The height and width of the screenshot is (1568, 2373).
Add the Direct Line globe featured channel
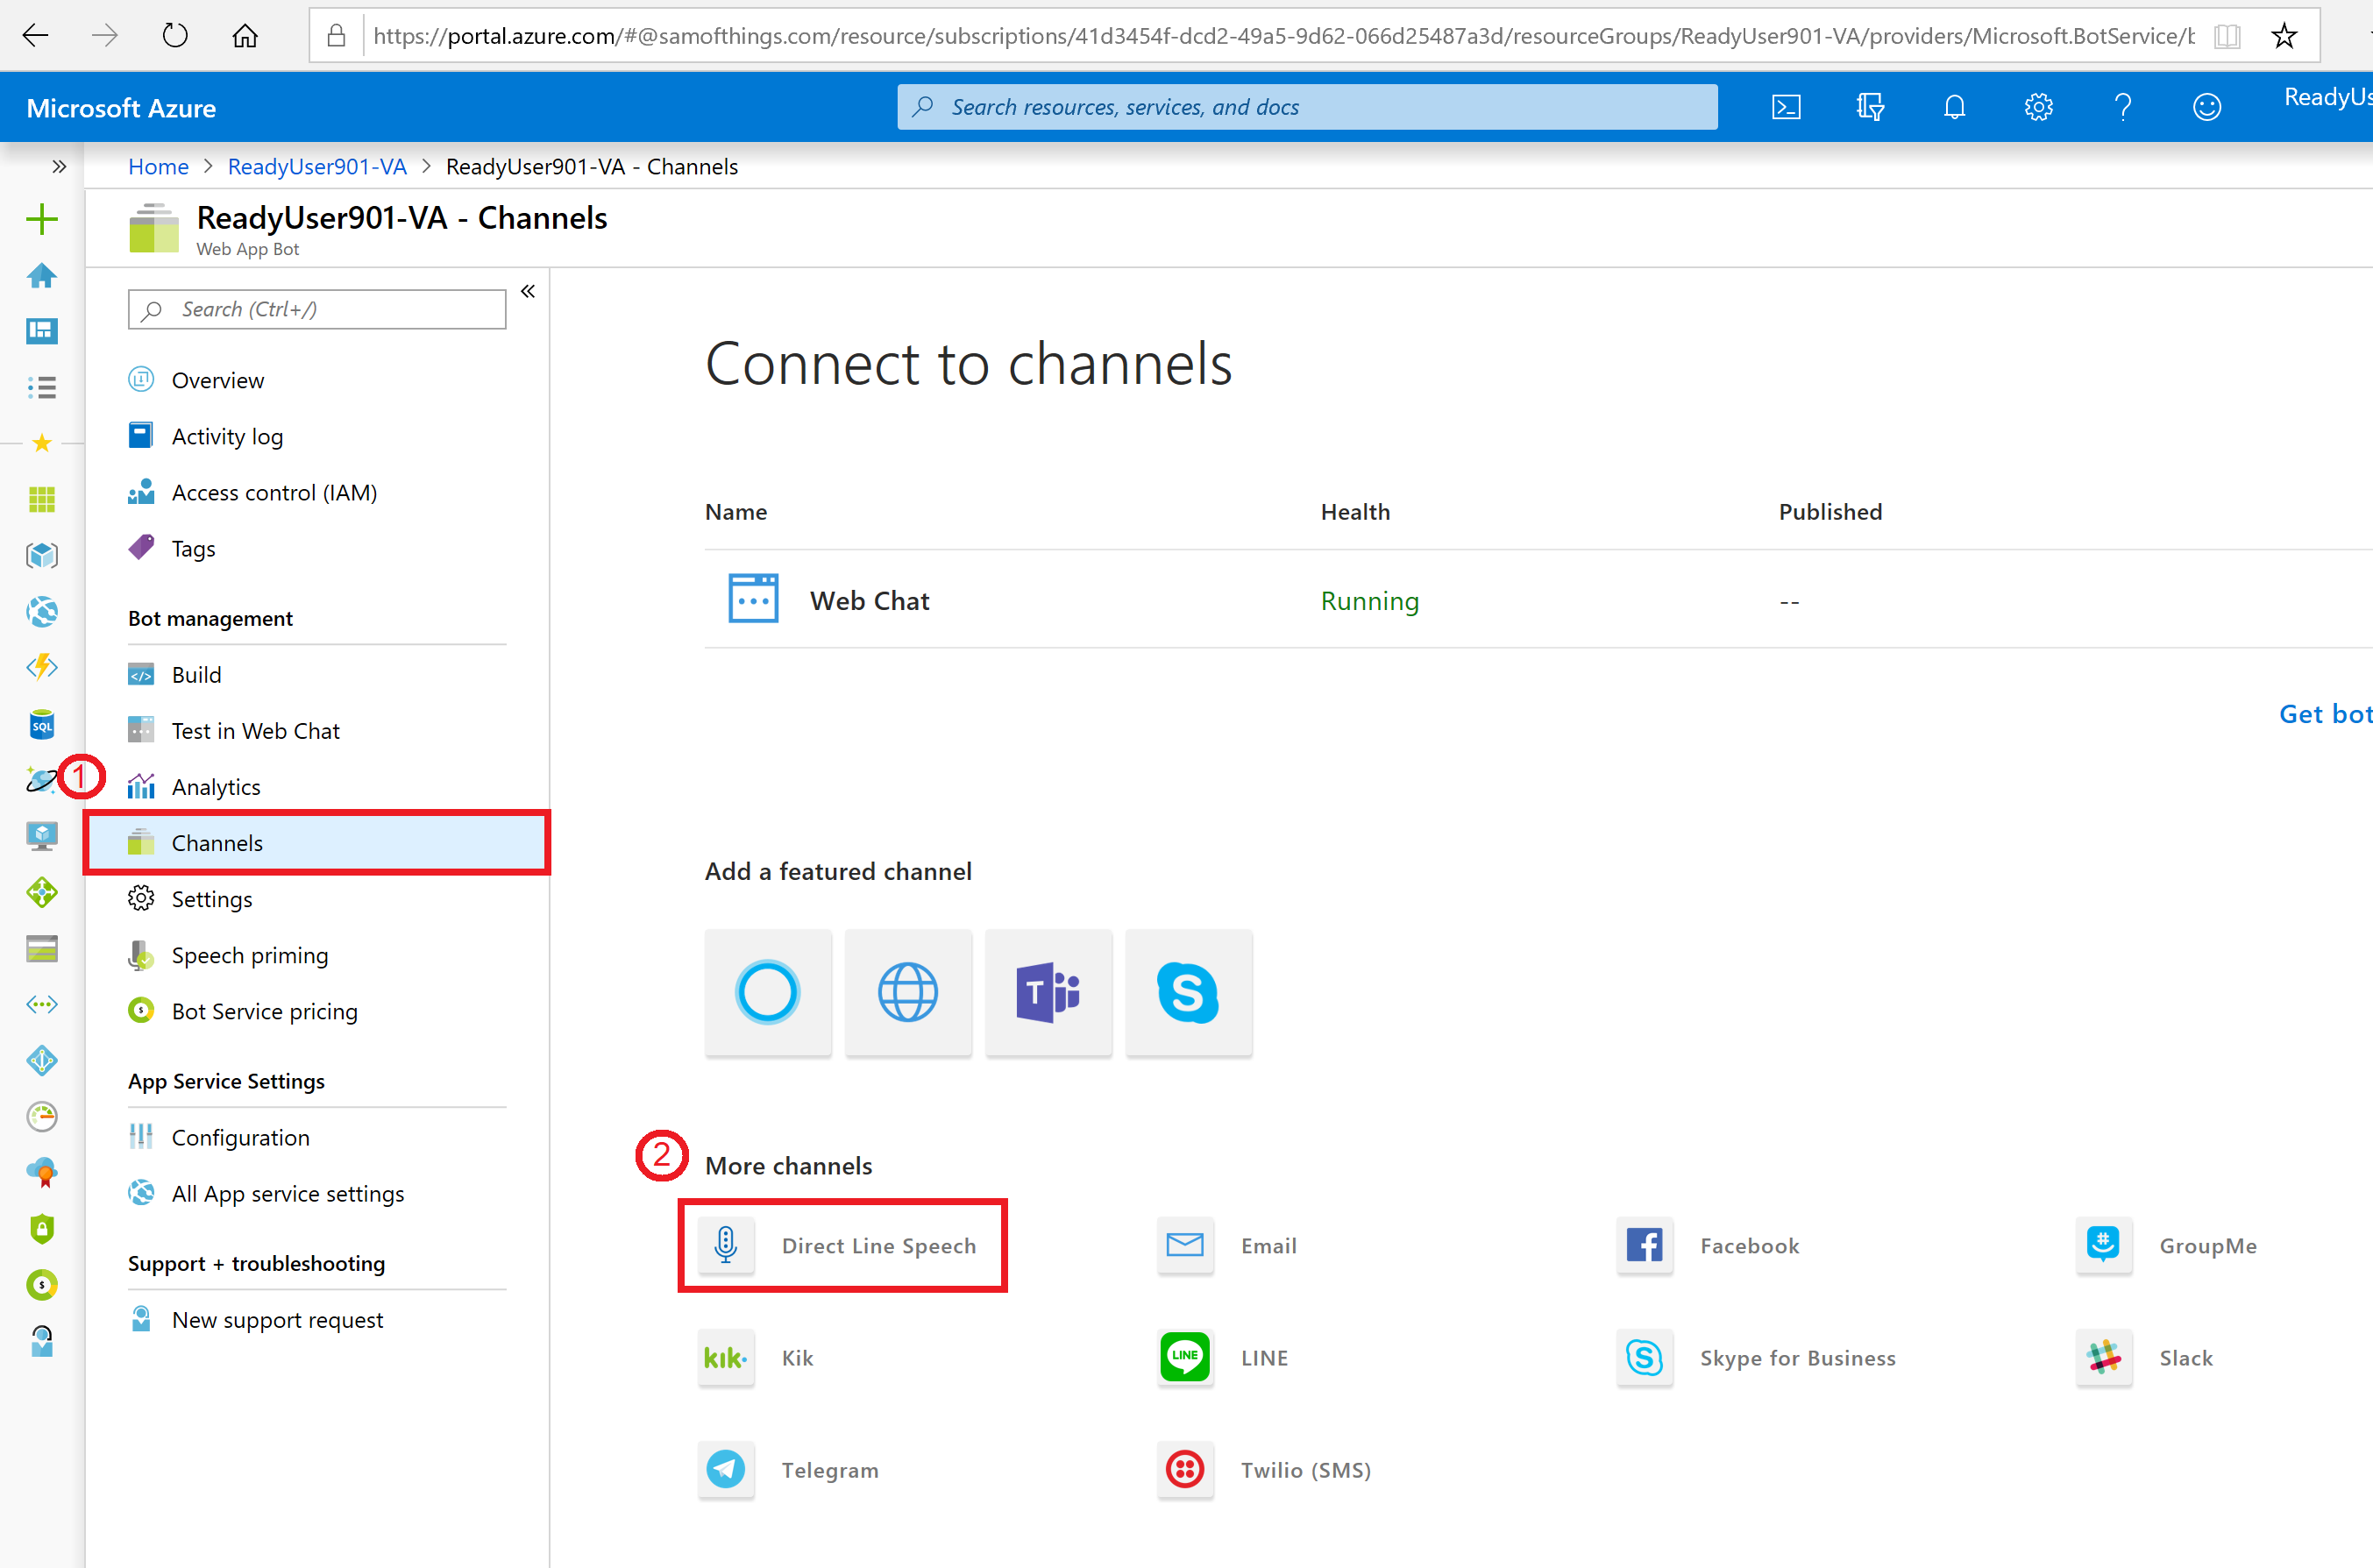(907, 992)
